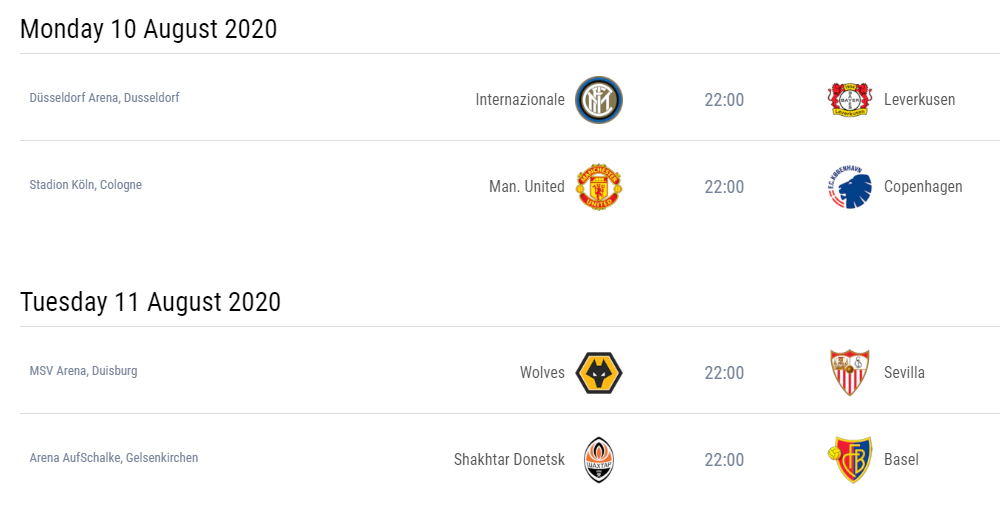The image size is (1000, 519).
Task: Open the Internazionale team name link
Action: (520, 100)
